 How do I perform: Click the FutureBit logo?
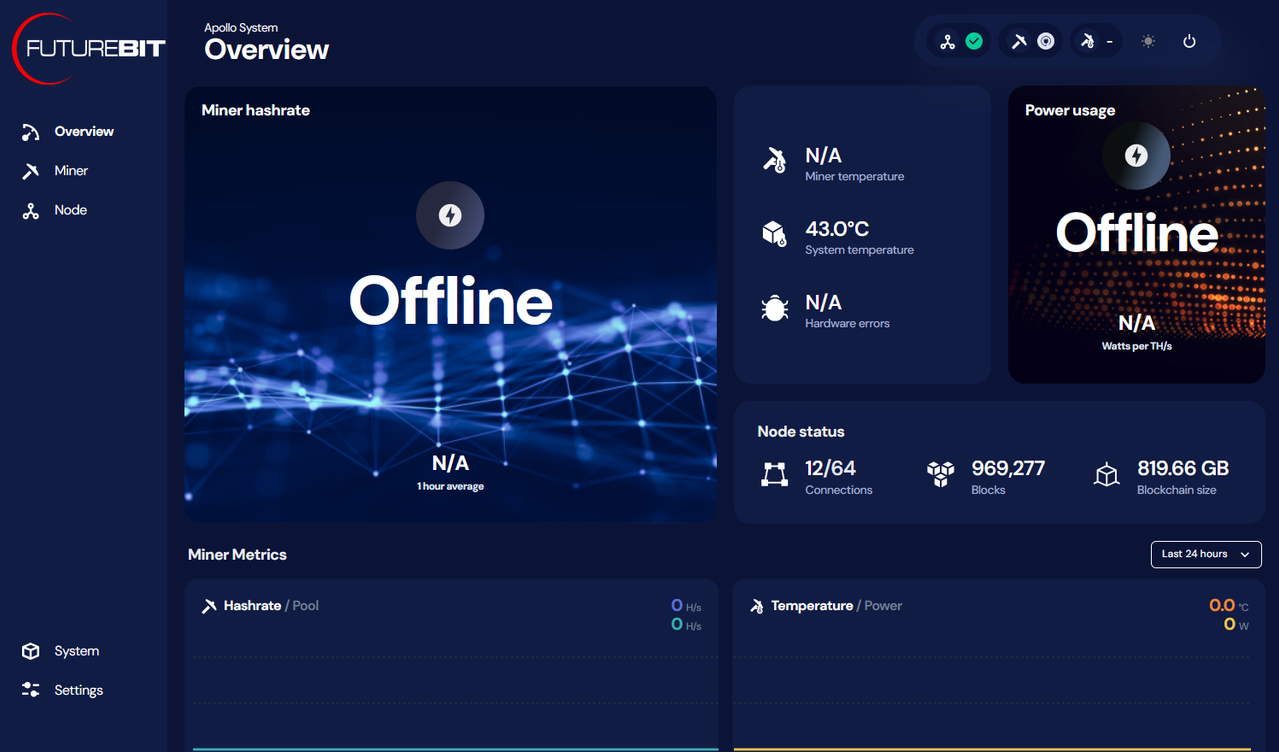88,48
